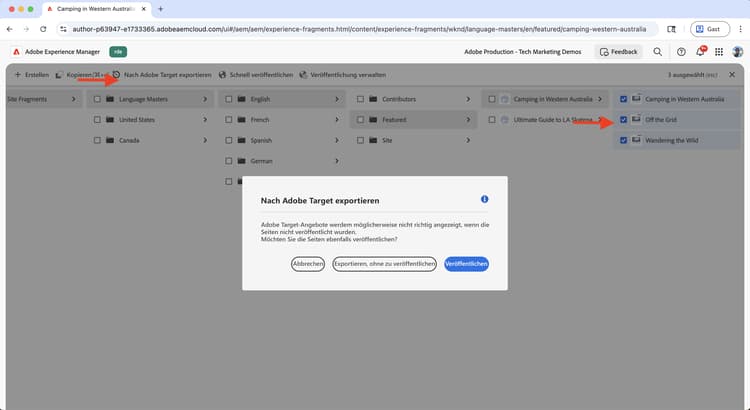
Task: Toggle the Featured folder checkbox
Action: click(x=360, y=120)
